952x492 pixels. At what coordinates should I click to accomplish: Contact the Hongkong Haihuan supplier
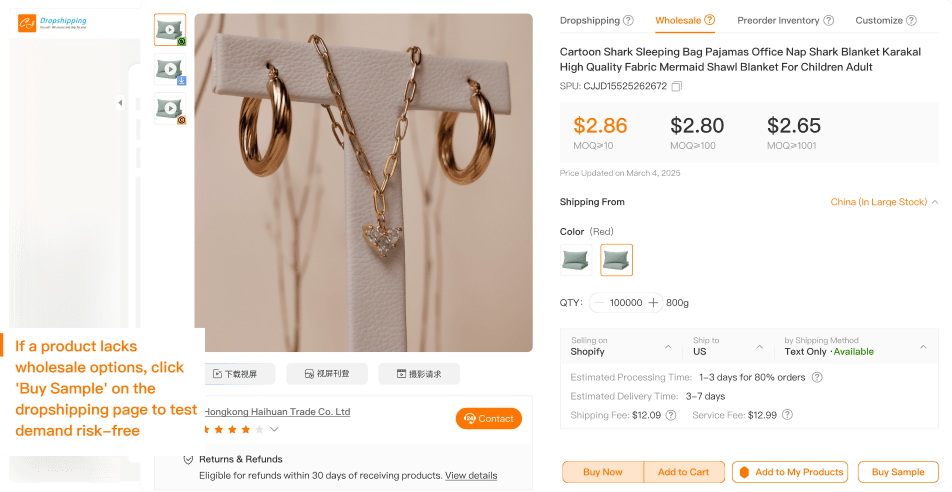pyautogui.click(x=489, y=419)
